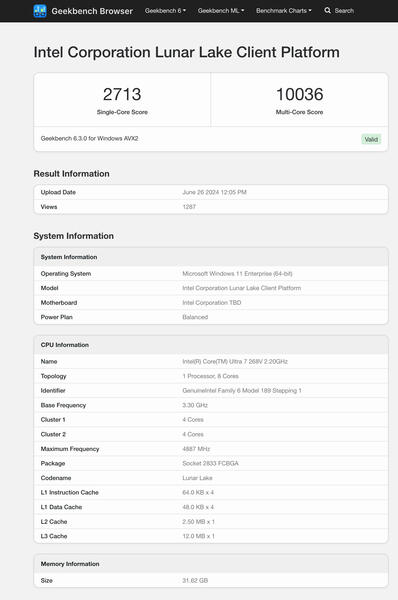The image size is (398, 600).
Task: Select the 10036 multi-core score value
Action: tap(300, 94)
